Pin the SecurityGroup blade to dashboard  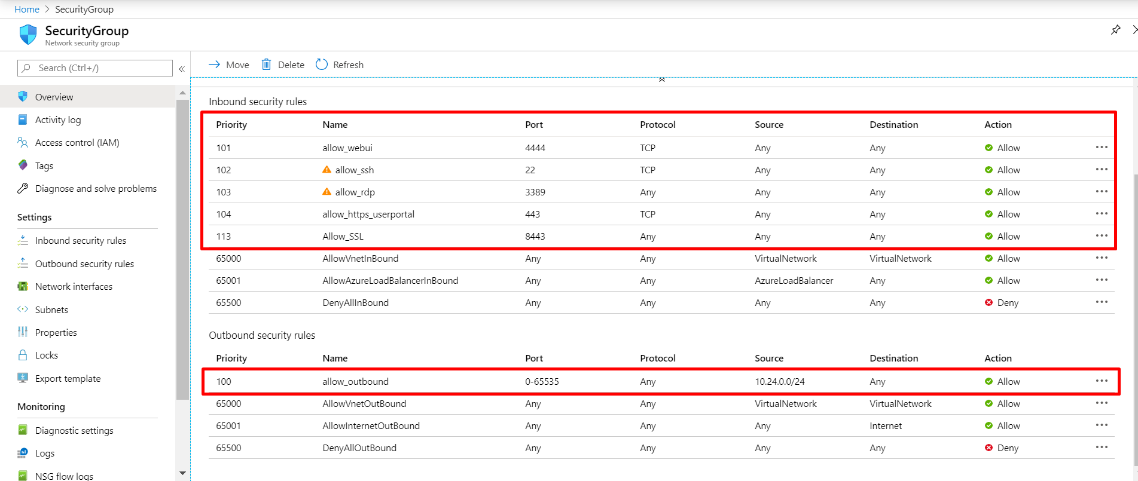pyautogui.click(x=1116, y=30)
